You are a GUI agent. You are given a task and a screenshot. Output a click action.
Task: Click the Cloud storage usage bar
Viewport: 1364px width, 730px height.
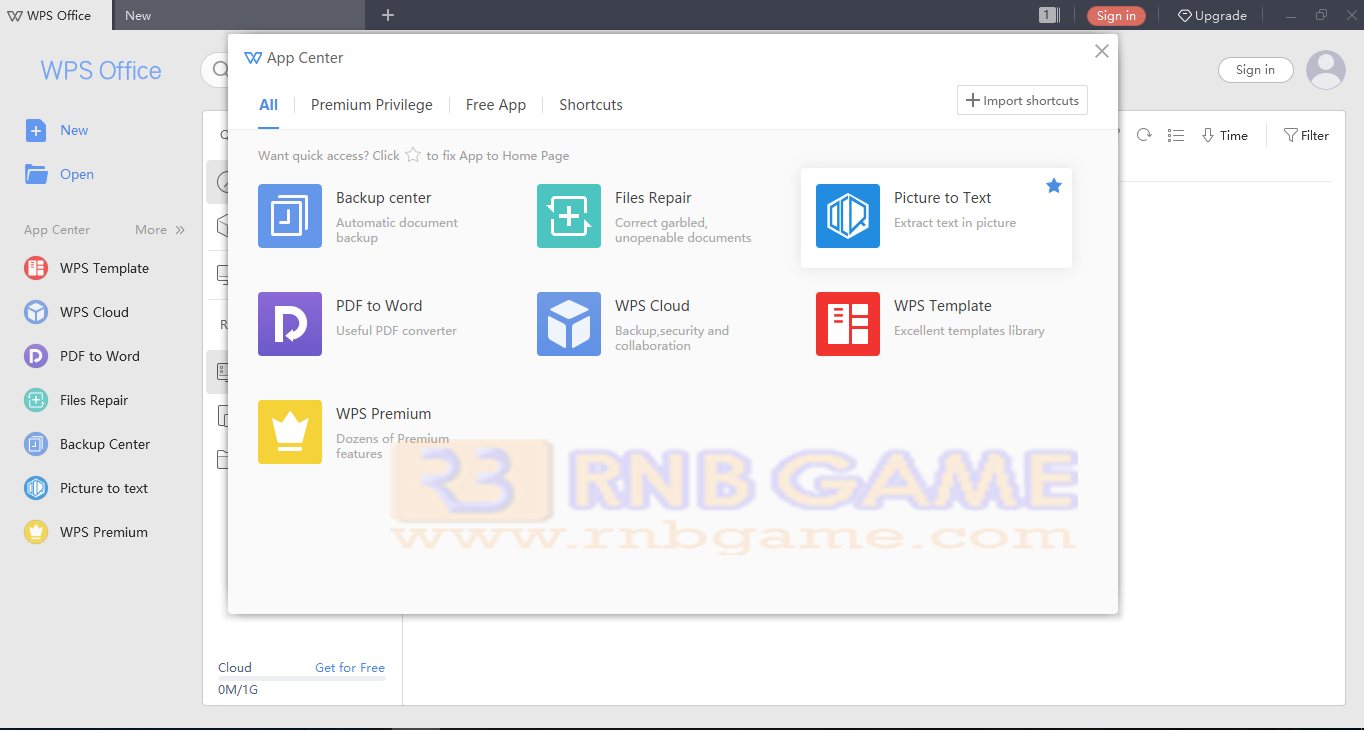pos(302,679)
